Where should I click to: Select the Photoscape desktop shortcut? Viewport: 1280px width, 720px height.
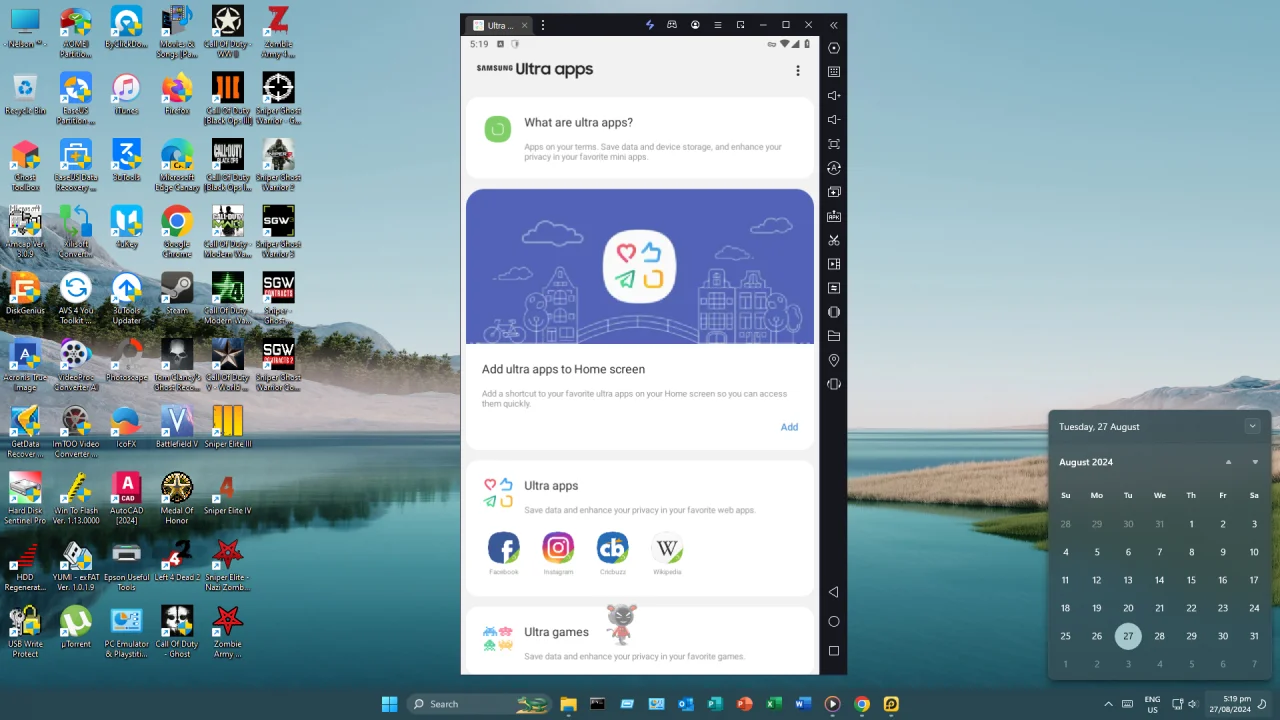pos(126,361)
